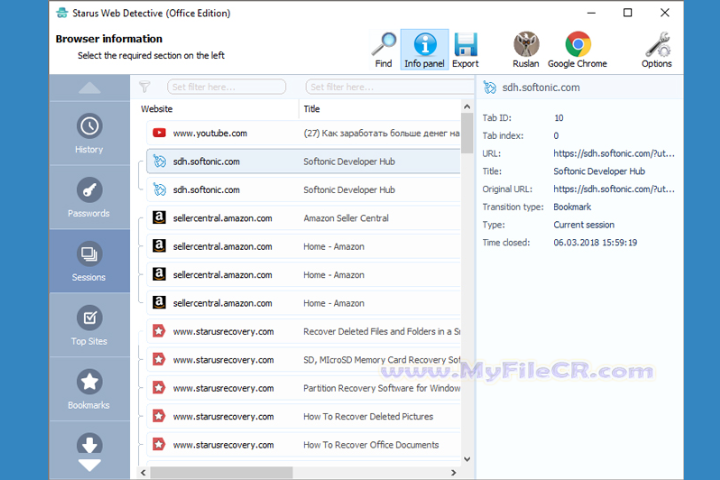This screenshot has height=480, width=720.
Task: Focus the Website filter field
Action: [226, 87]
